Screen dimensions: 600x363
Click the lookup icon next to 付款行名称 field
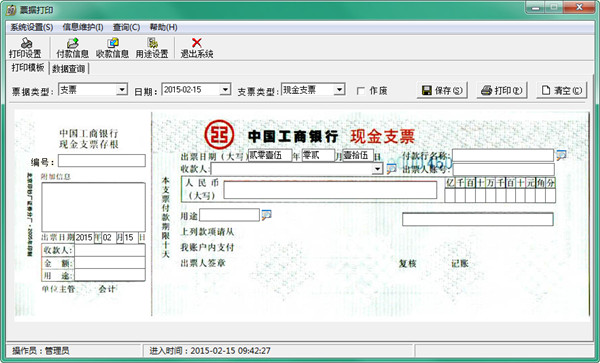click(x=561, y=155)
